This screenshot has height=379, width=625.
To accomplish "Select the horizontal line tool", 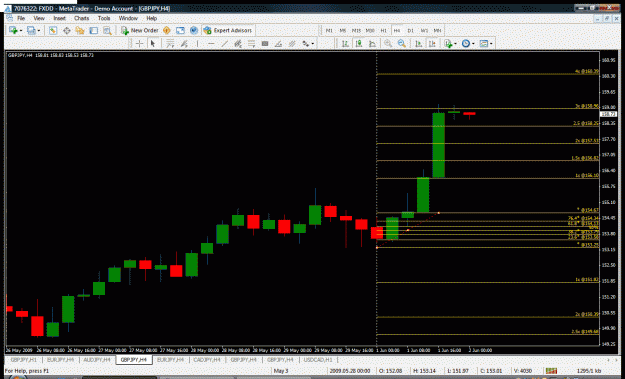I will [211, 43].
